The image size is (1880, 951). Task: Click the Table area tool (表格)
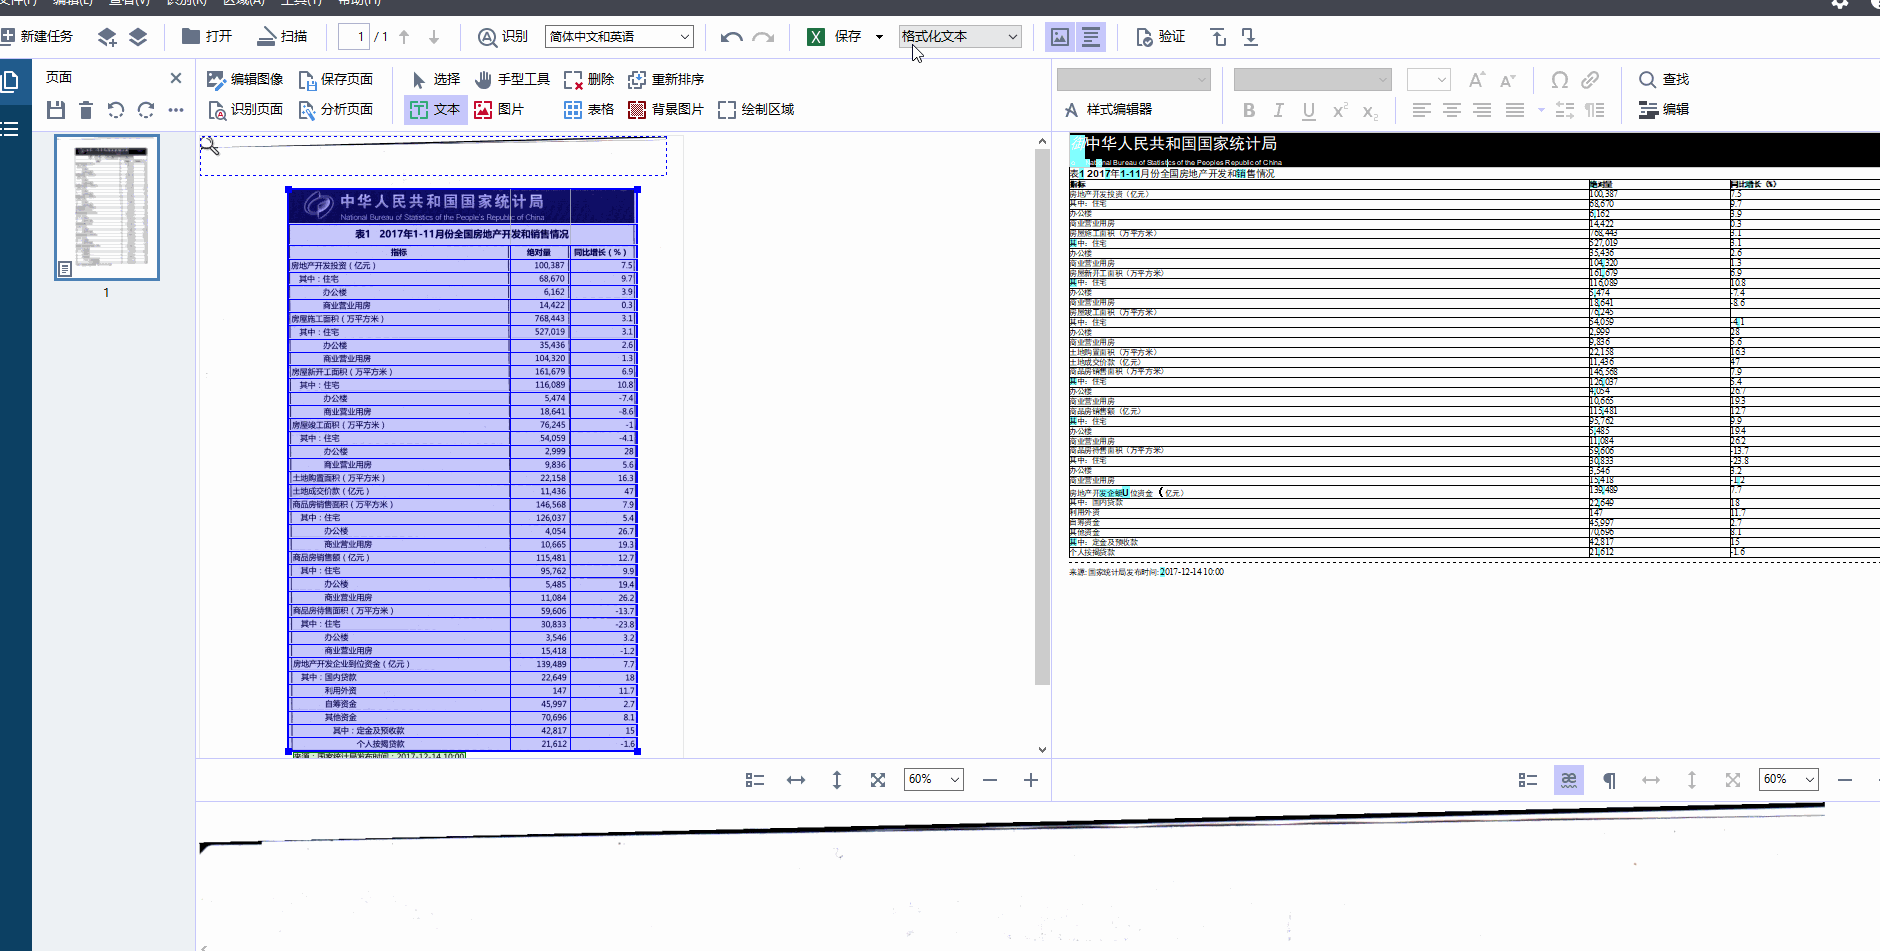(589, 109)
